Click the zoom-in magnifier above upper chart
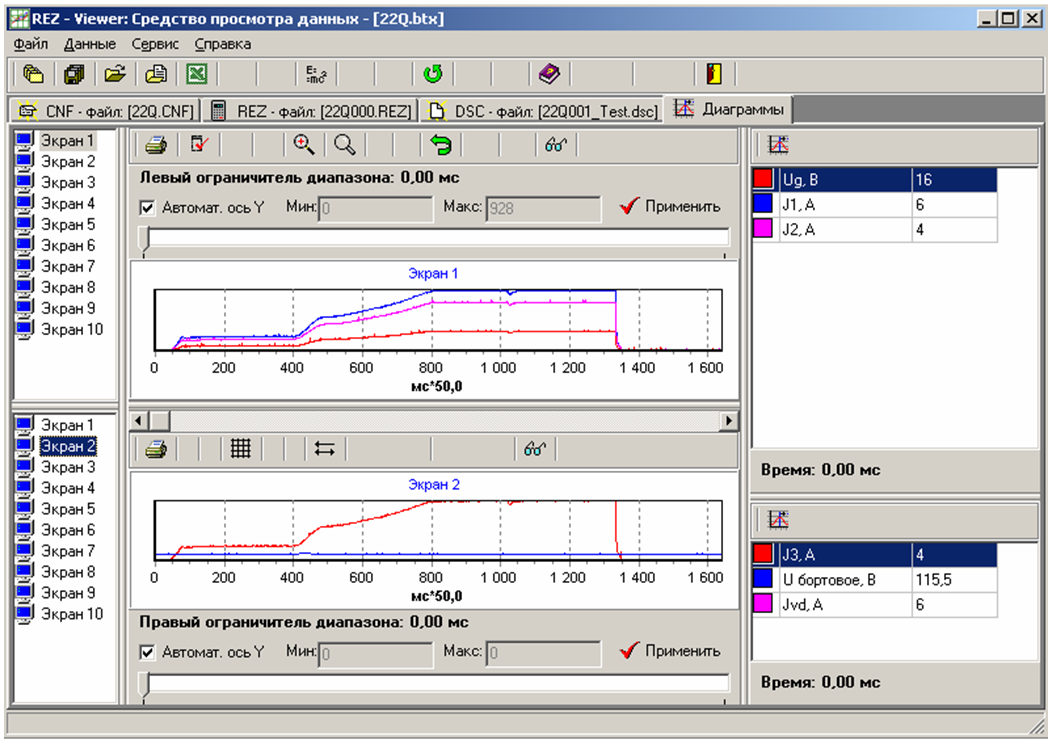The width and height of the screenshot is (1051, 745). click(x=304, y=145)
